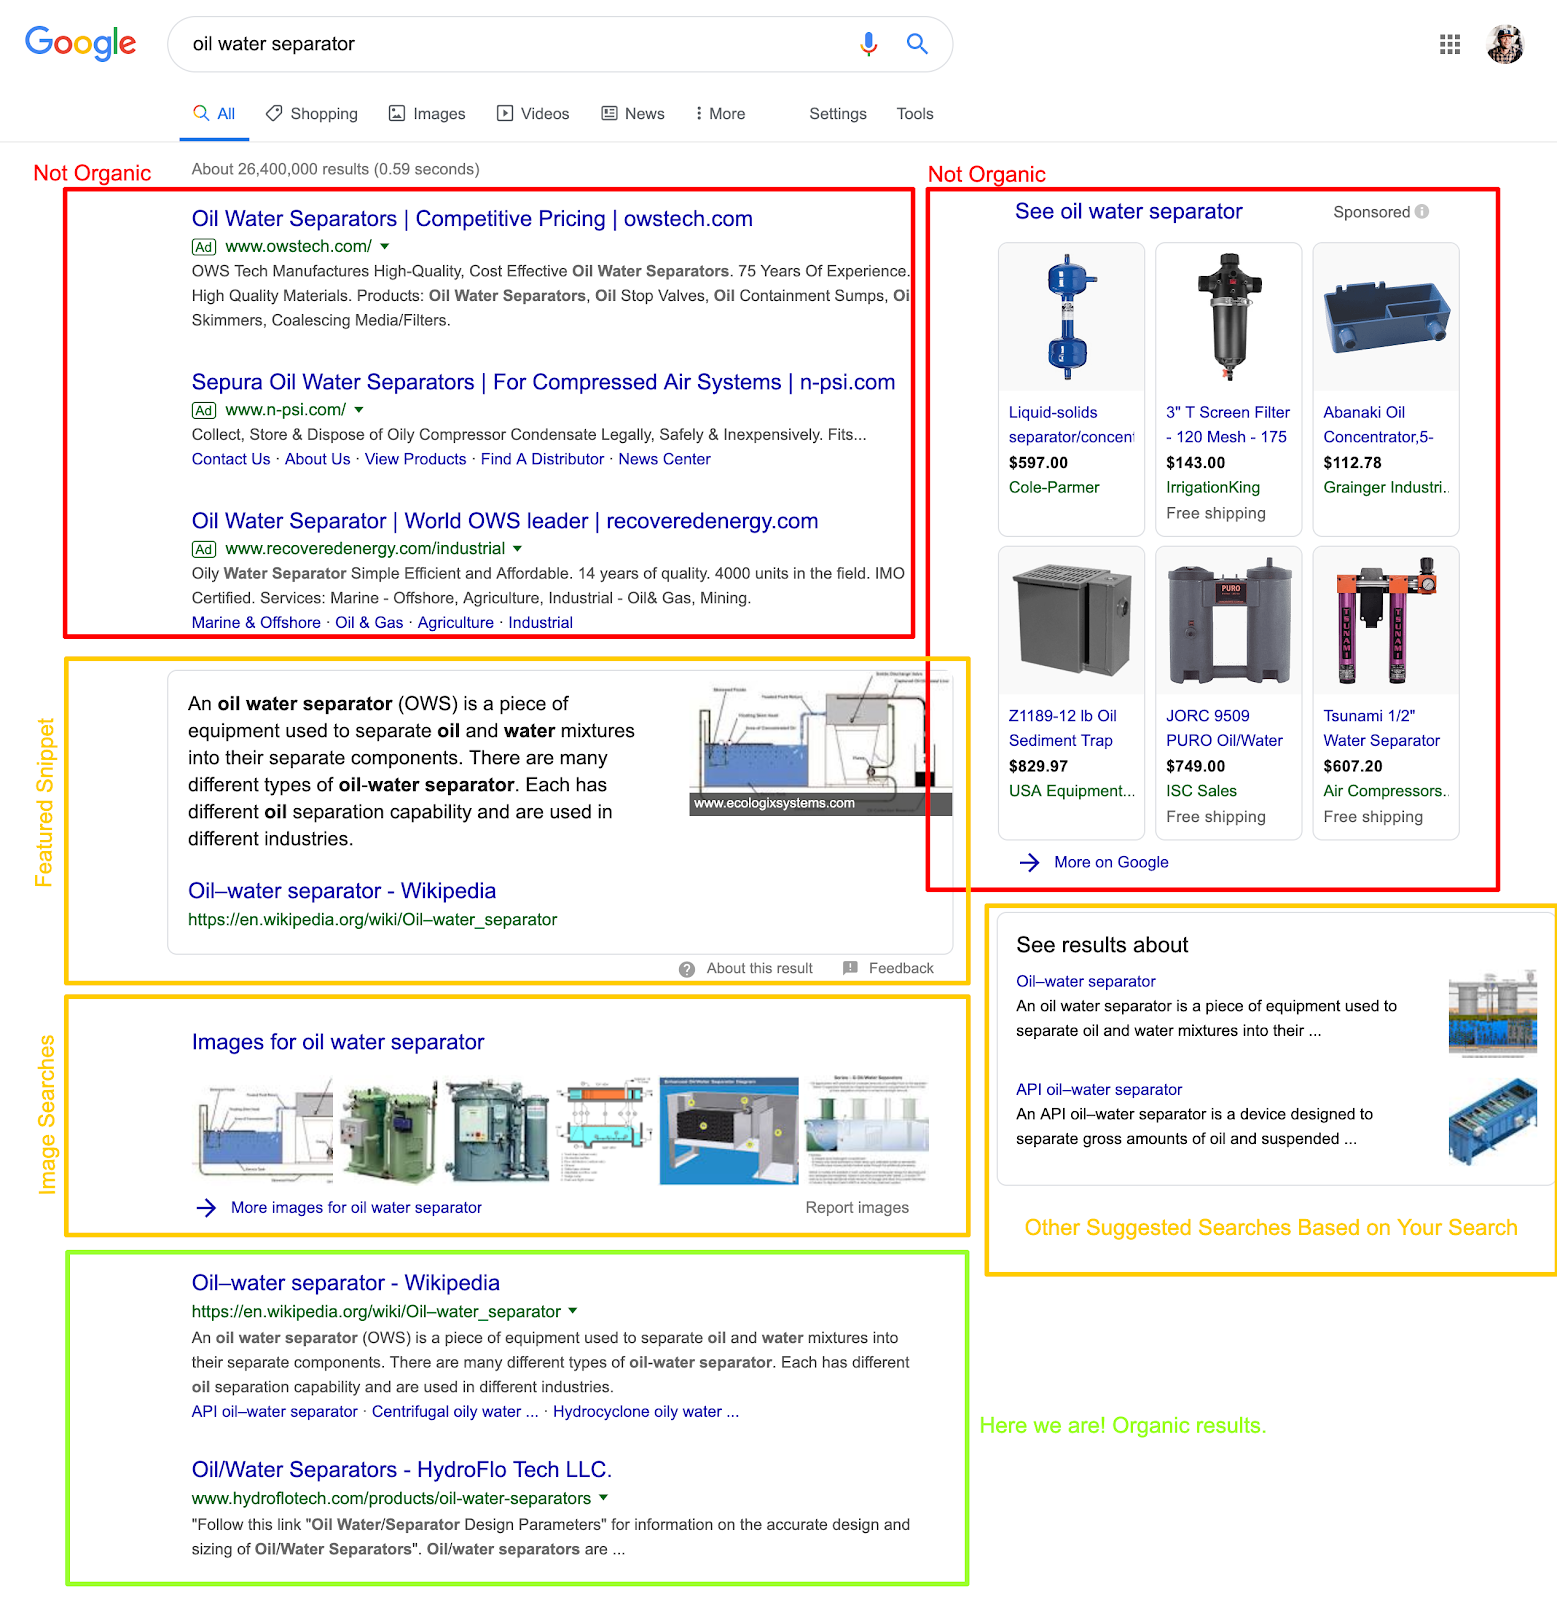This screenshot has height=1600, width=1557.
Task: Click the About this result question icon
Action: pyautogui.click(x=687, y=969)
